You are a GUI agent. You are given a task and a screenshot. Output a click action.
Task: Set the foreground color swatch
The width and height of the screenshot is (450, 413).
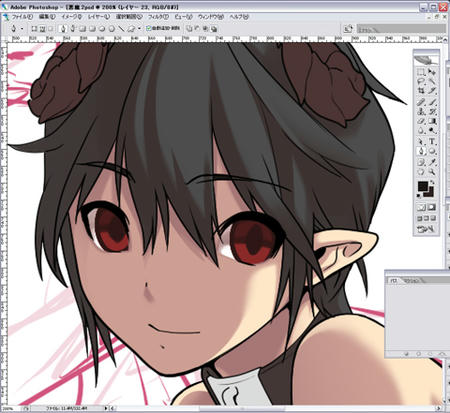pyautogui.click(x=423, y=186)
